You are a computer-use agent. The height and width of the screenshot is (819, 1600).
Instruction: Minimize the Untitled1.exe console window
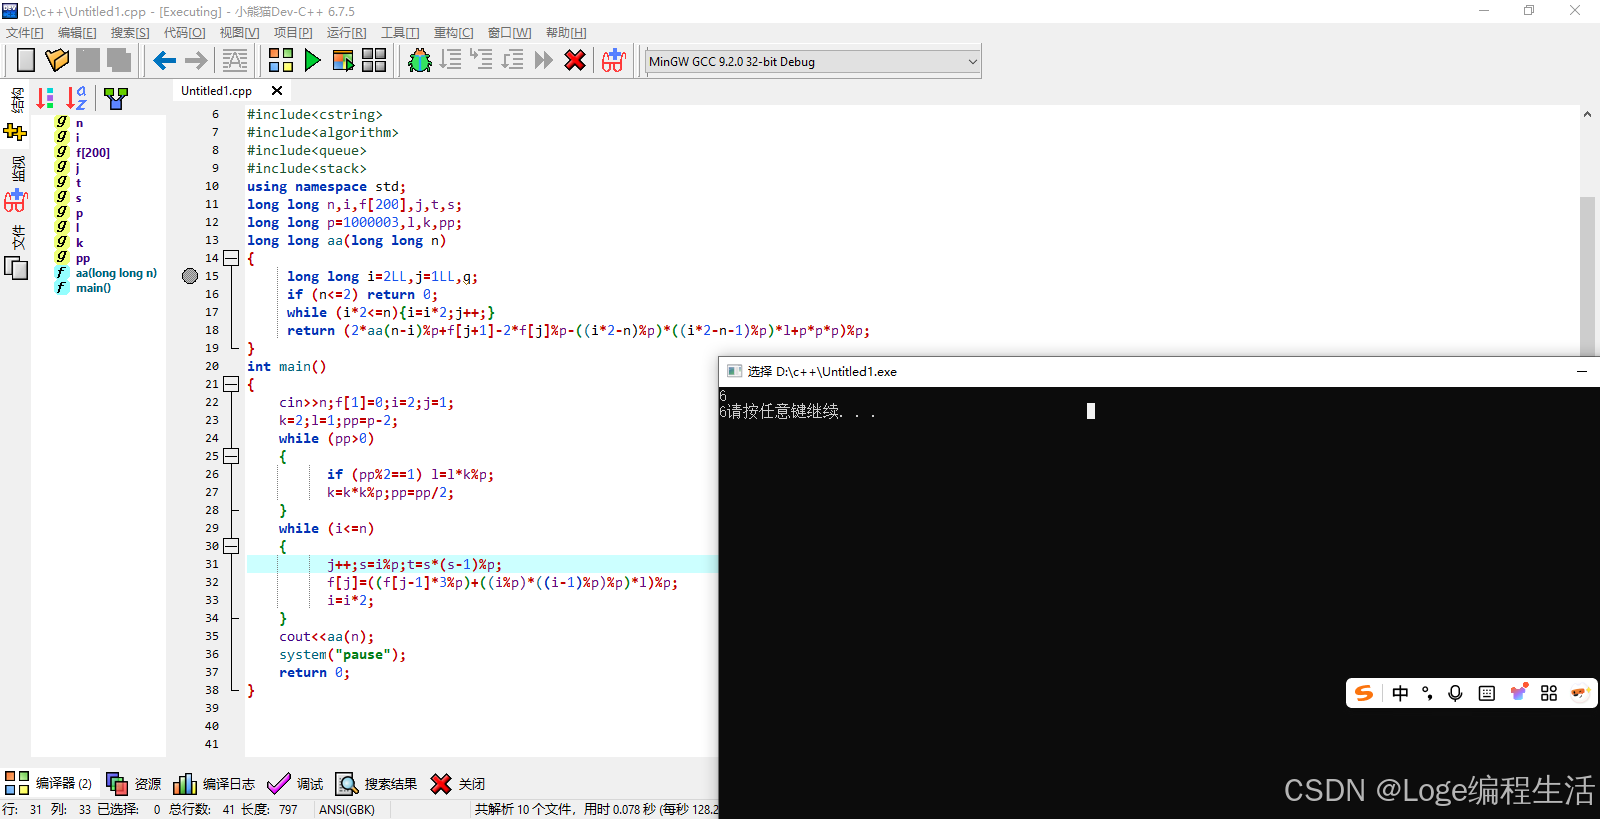(x=1582, y=371)
